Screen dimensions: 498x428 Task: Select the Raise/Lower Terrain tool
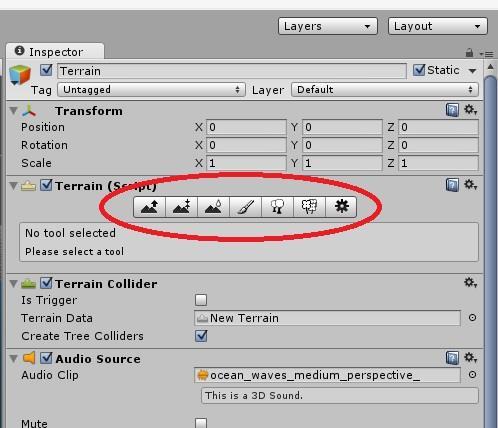click(x=149, y=207)
